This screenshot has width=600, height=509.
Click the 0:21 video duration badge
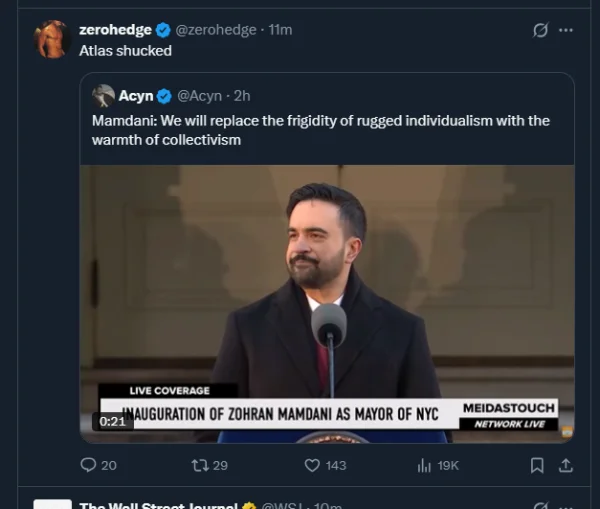click(x=112, y=421)
